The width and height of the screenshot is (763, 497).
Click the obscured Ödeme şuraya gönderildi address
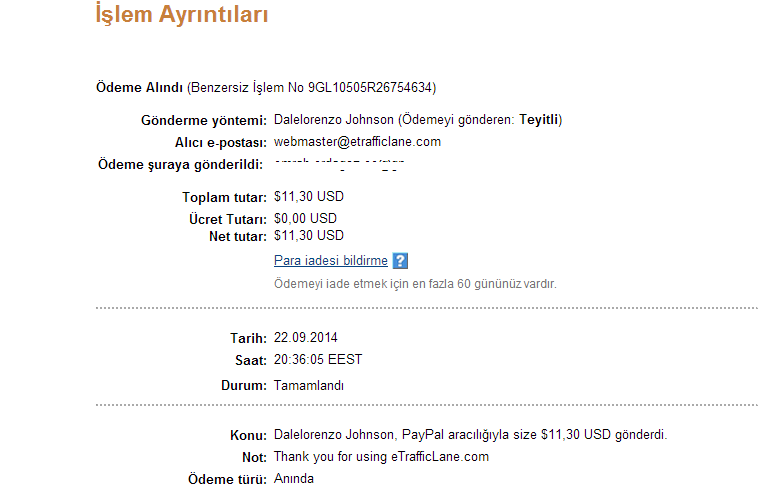[339, 165]
